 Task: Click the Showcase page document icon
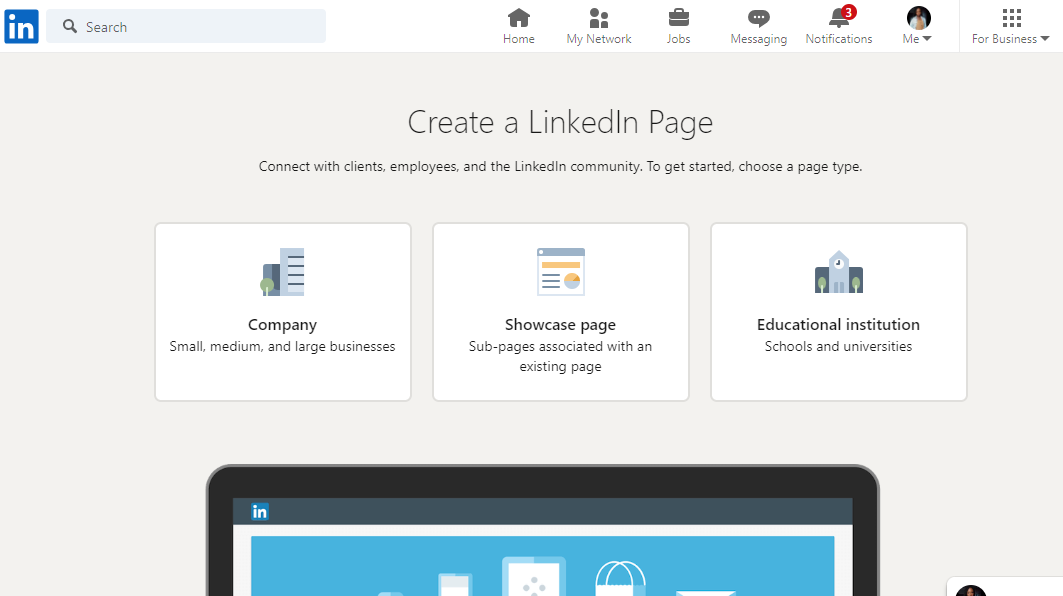(x=560, y=270)
